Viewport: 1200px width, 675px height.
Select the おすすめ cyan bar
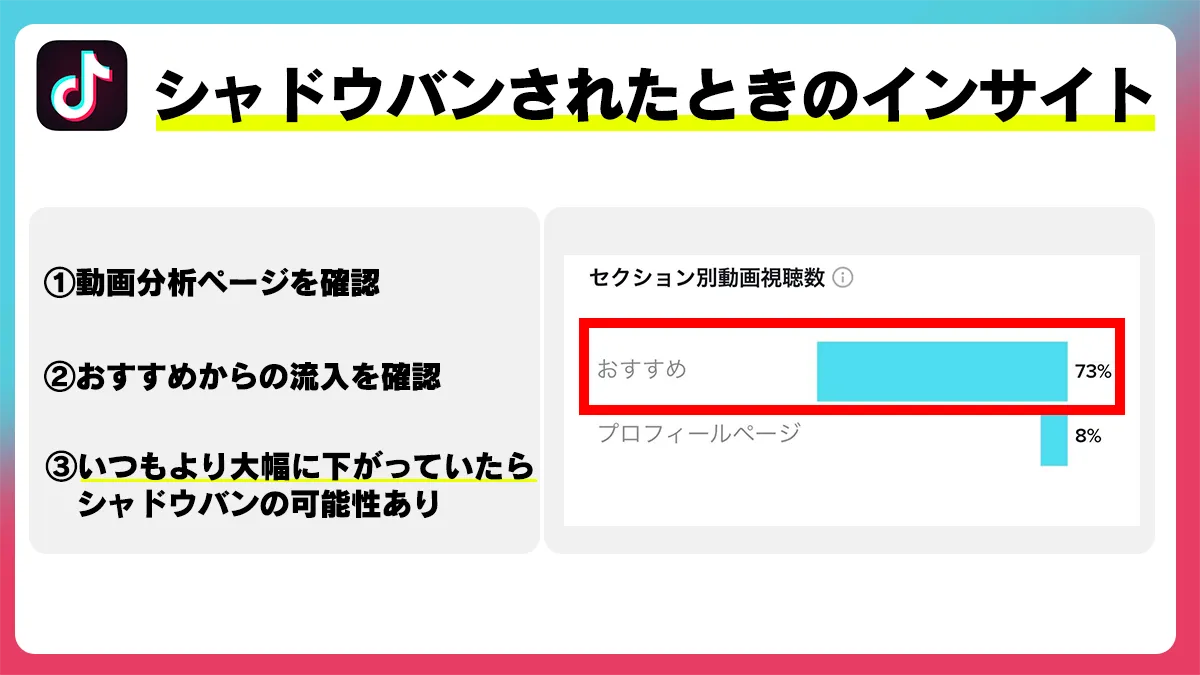pyautogui.click(x=941, y=371)
